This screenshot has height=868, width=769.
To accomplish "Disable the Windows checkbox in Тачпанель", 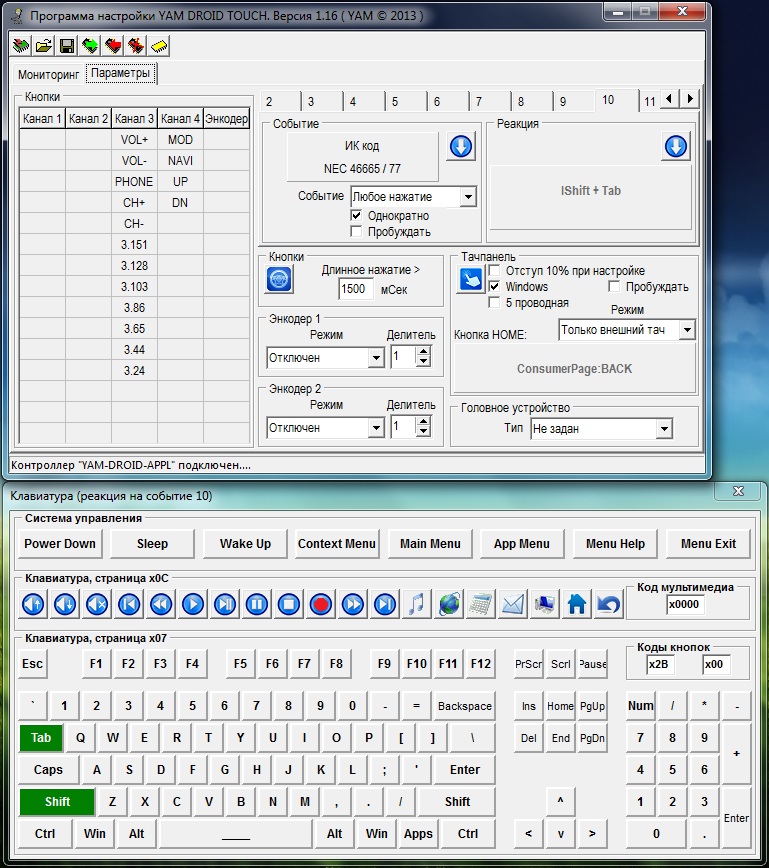I will click(495, 287).
